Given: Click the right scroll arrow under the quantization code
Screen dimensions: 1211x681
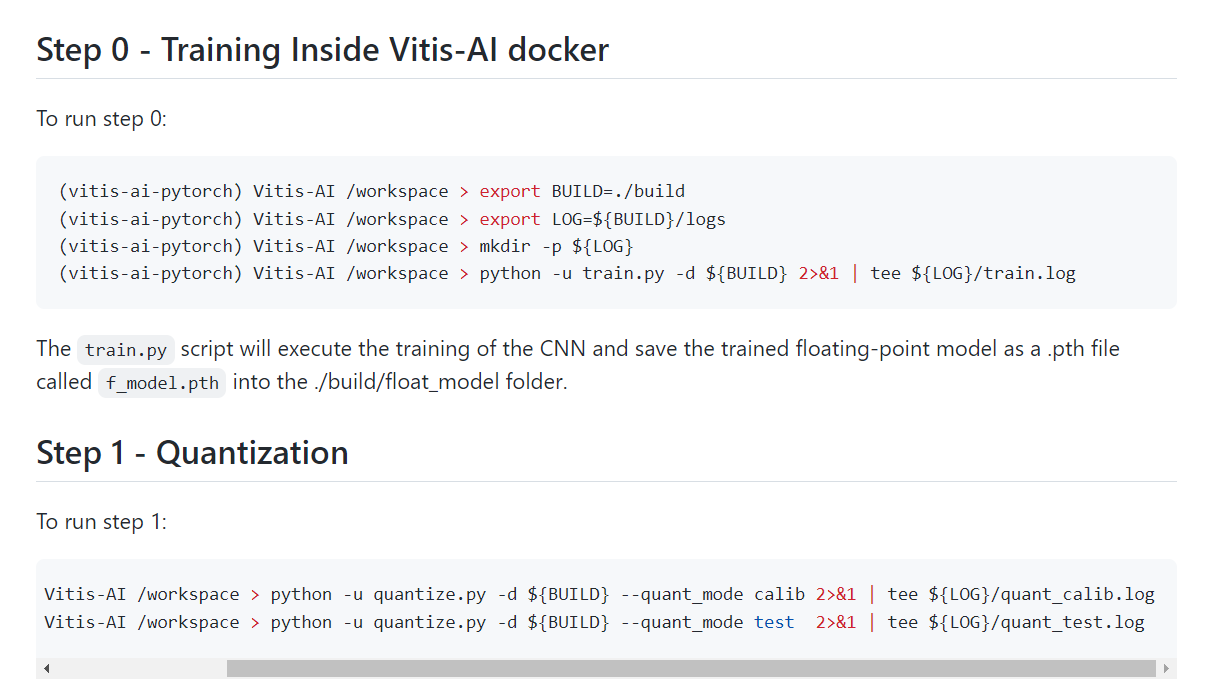Looking at the screenshot, I should tap(1166, 668).
